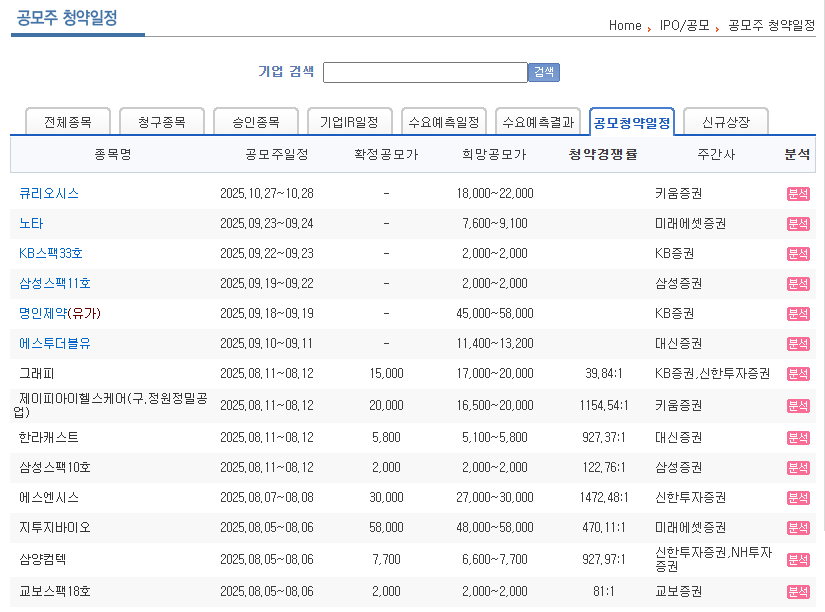
Task: Click the 1472.48:1 competition rate
Action: click(603, 497)
